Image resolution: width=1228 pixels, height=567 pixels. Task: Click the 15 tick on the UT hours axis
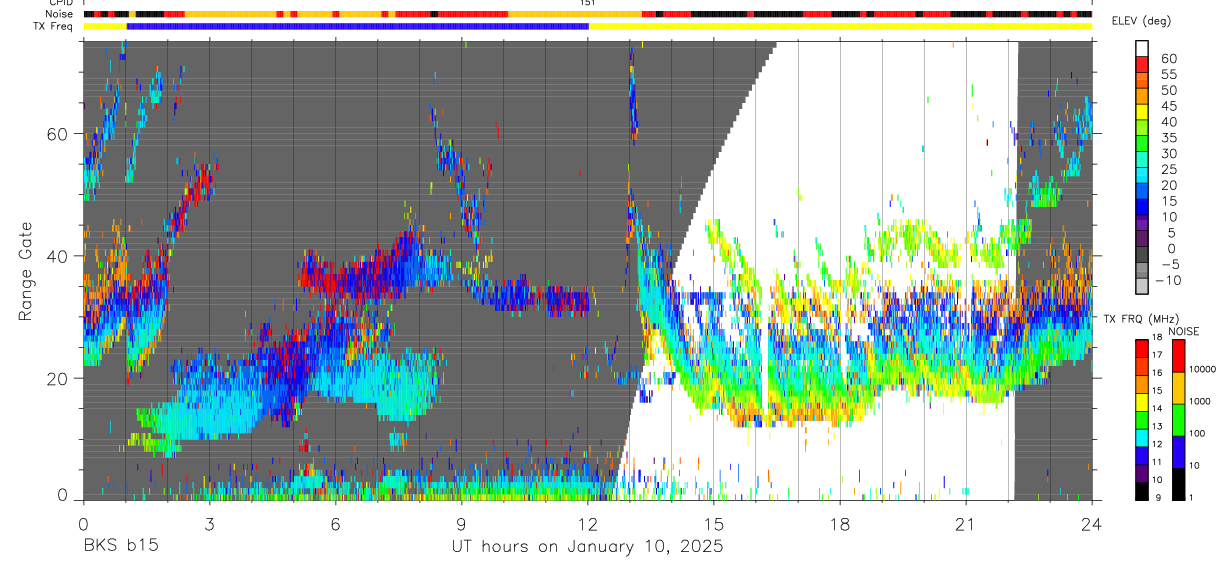(714, 523)
